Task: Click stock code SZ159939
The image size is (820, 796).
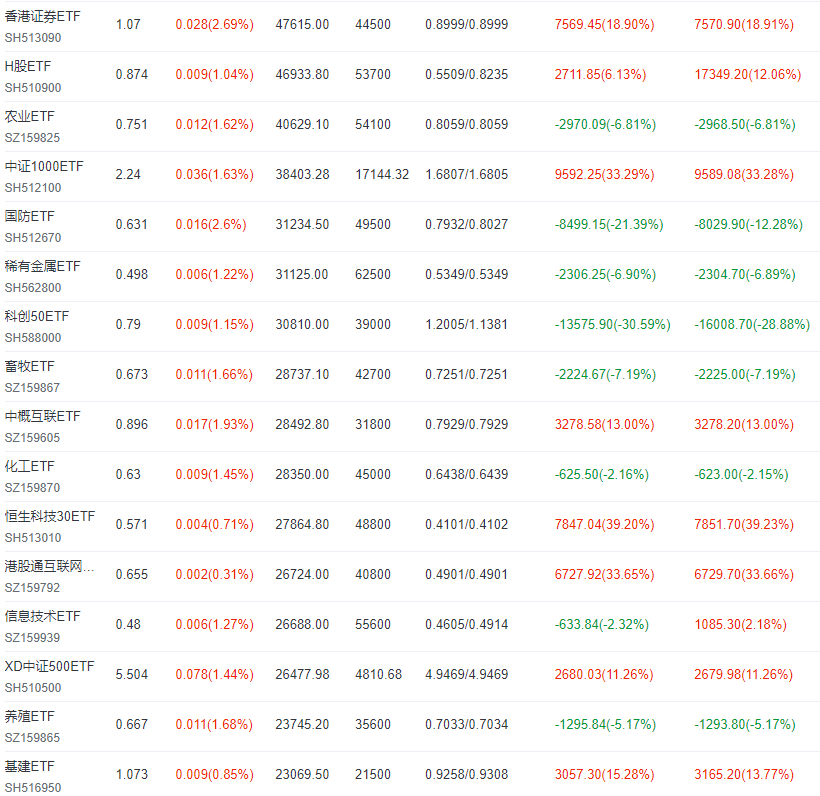Action: pyautogui.click(x=32, y=638)
